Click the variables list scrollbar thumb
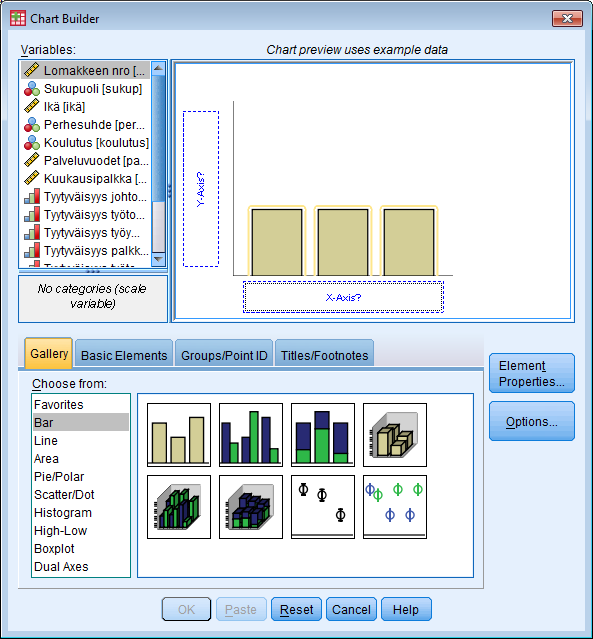 coord(158,137)
